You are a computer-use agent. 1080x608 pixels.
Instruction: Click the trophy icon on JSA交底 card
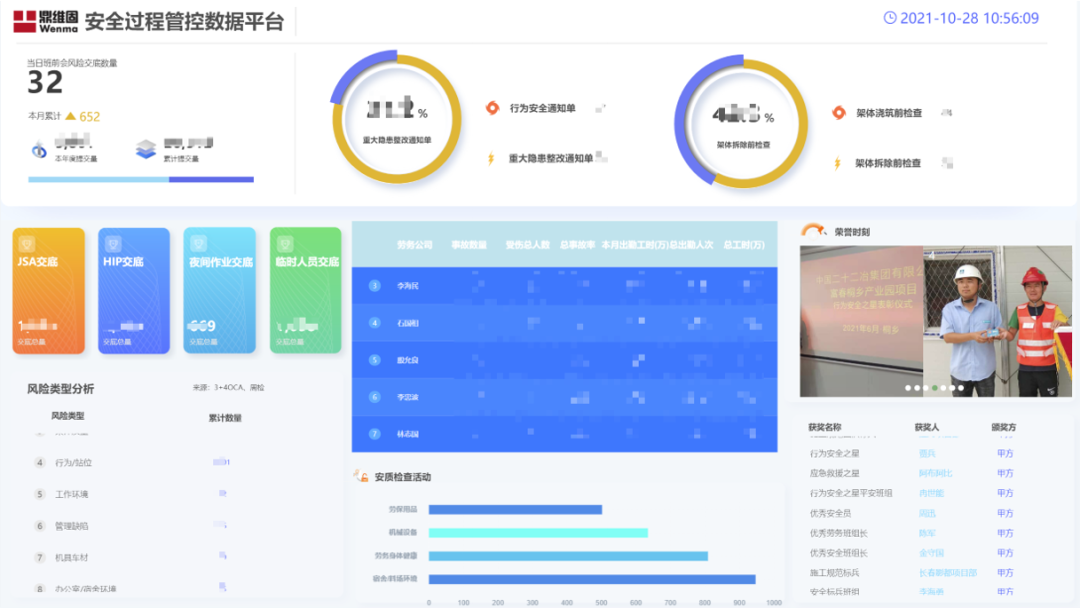coord(27,243)
